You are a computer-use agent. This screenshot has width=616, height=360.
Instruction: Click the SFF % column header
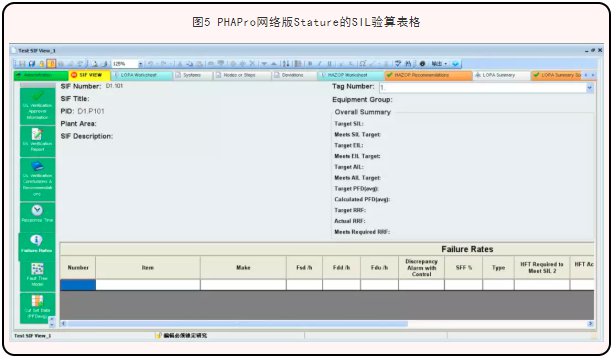pyautogui.click(x=464, y=268)
